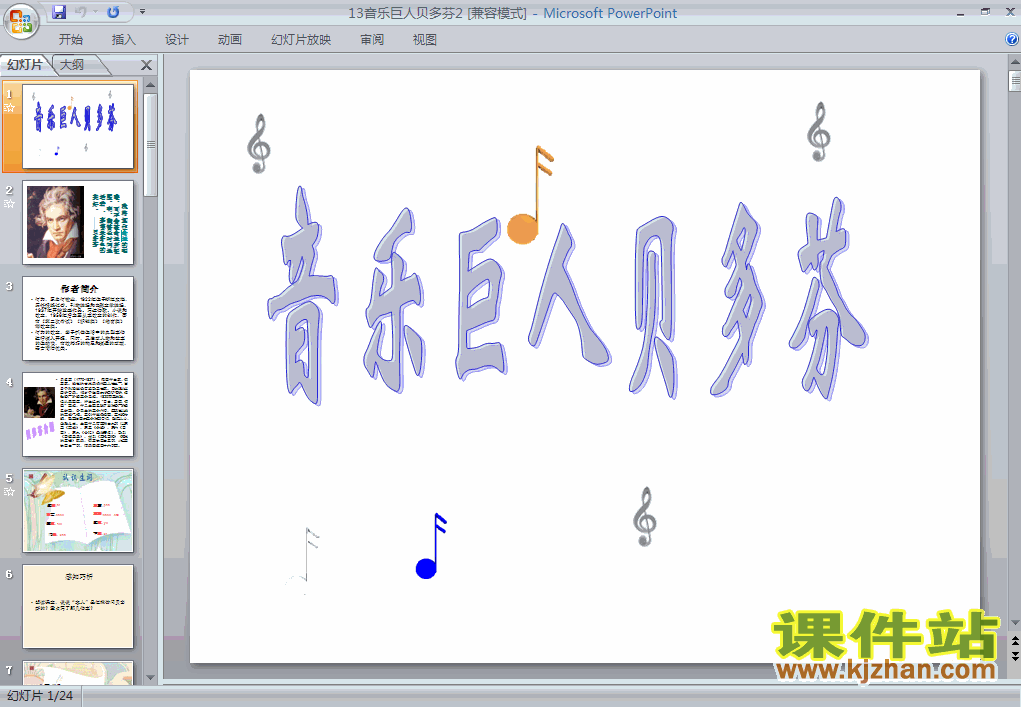1021x707 pixels.
Task: Select slide 1 thumbnail with WordArt title
Action: [78, 126]
